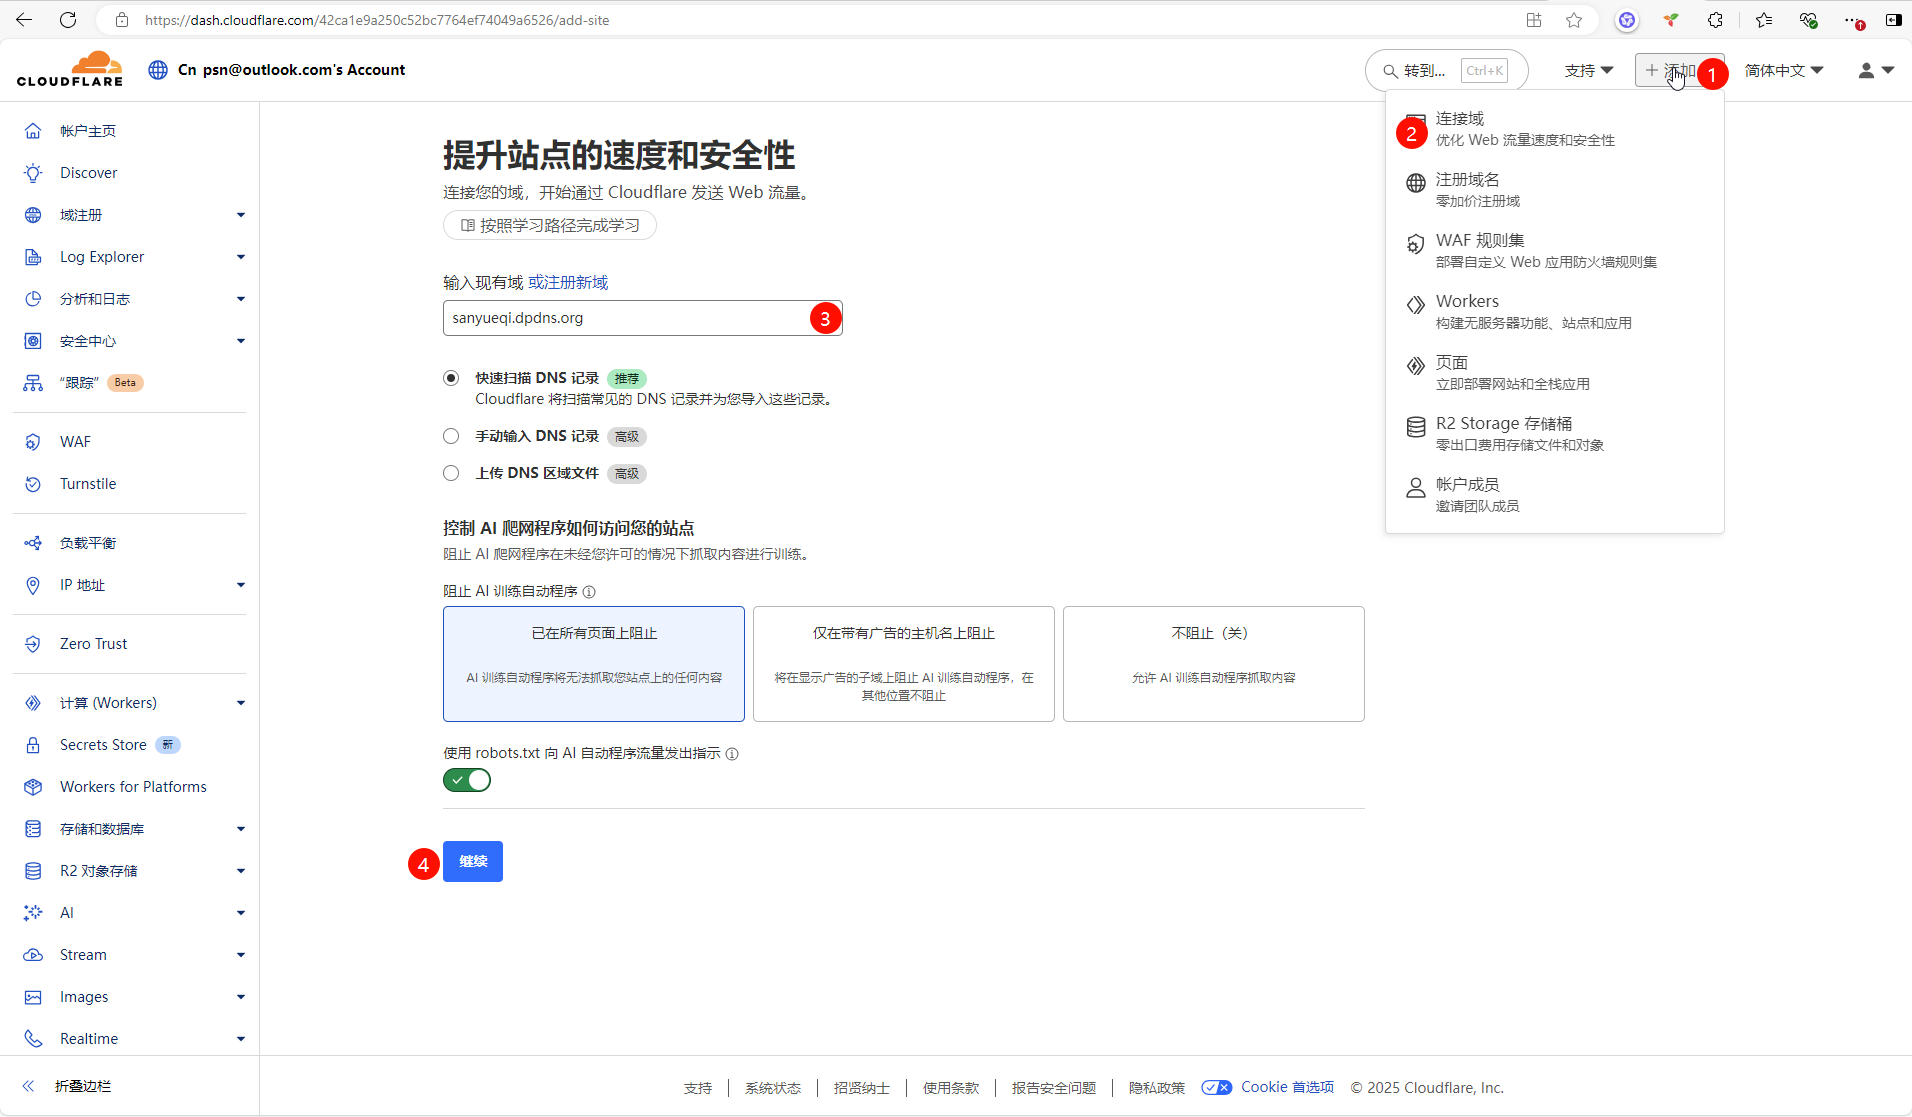Click the Discover lightbulb icon
The image size is (1912, 1117).
(33, 173)
